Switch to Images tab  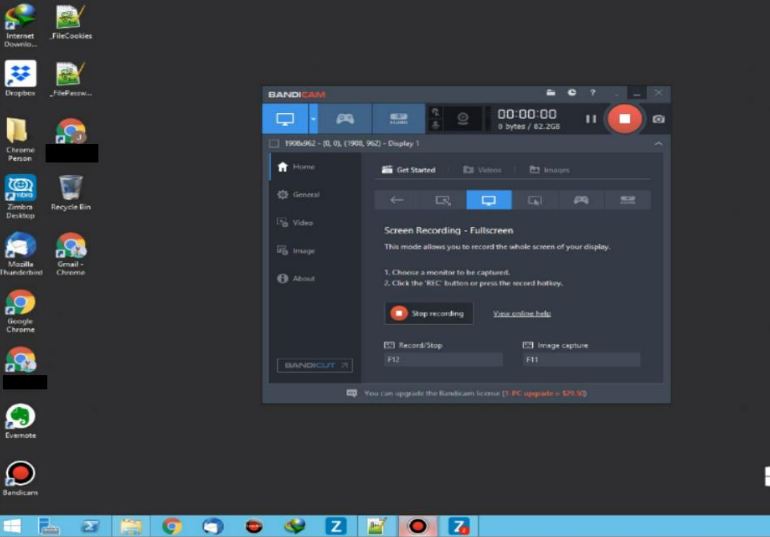pyautogui.click(x=550, y=170)
